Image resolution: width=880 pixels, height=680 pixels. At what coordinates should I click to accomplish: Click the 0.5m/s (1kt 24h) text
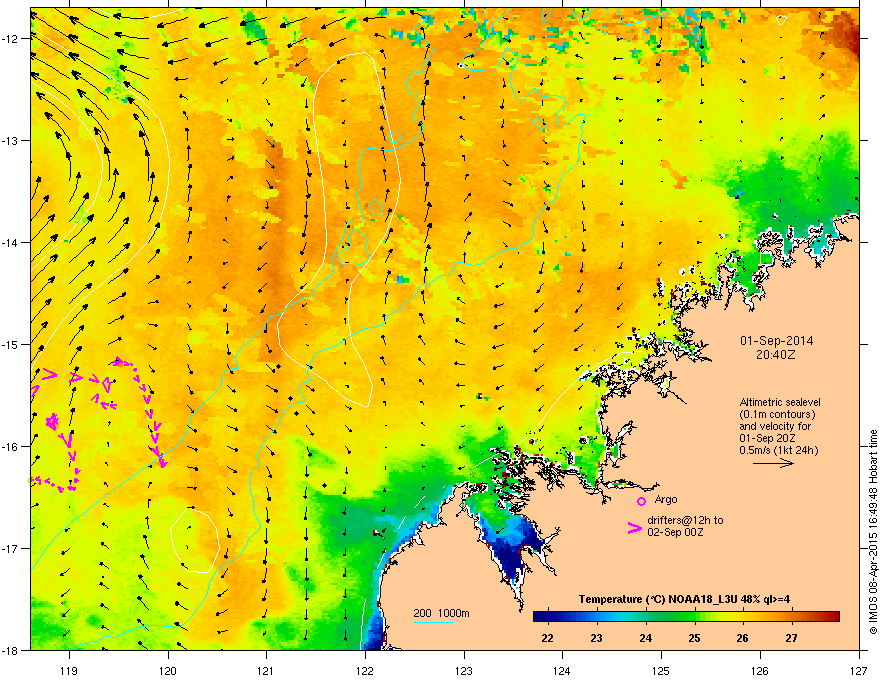pos(778,450)
